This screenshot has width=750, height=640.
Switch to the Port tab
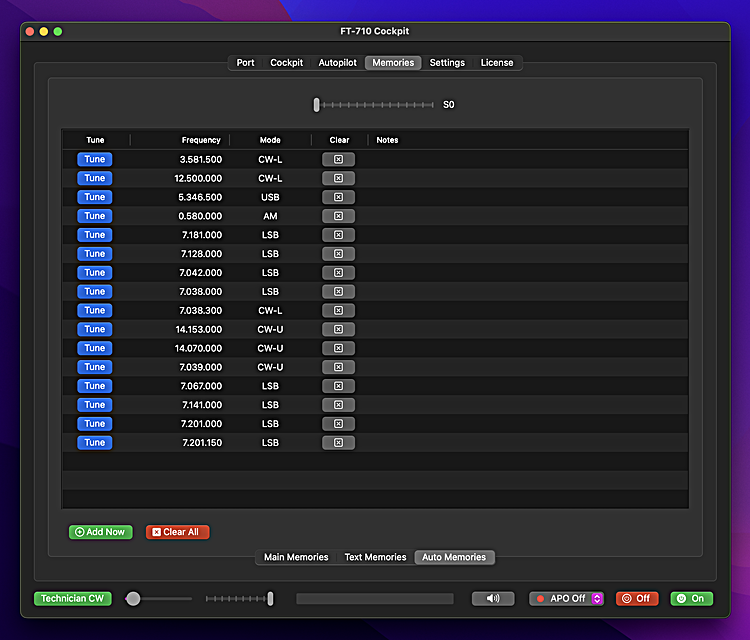coord(245,63)
